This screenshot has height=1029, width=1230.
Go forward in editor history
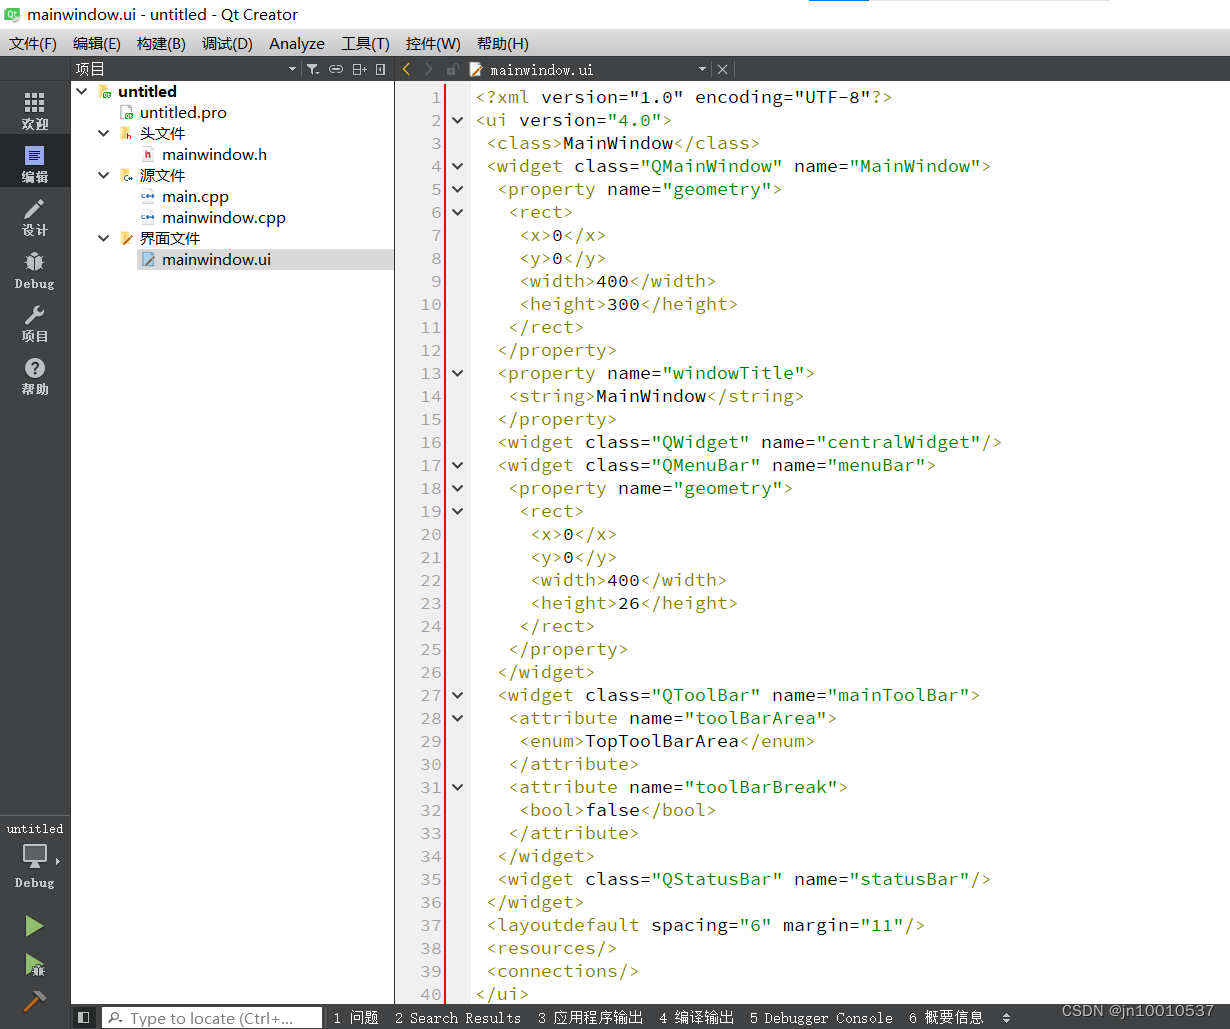[429, 69]
